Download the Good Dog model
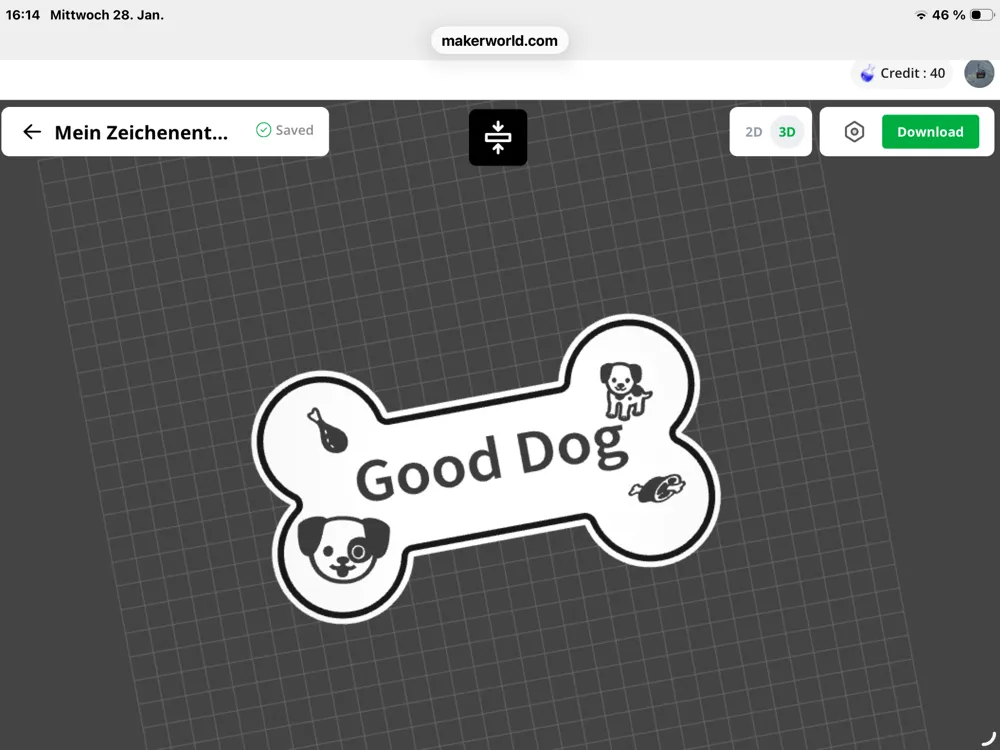Viewport: 1000px width, 750px height. [930, 132]
